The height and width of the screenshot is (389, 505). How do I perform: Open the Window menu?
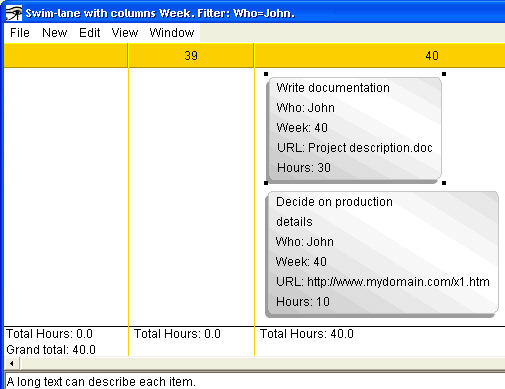point(172,33)
